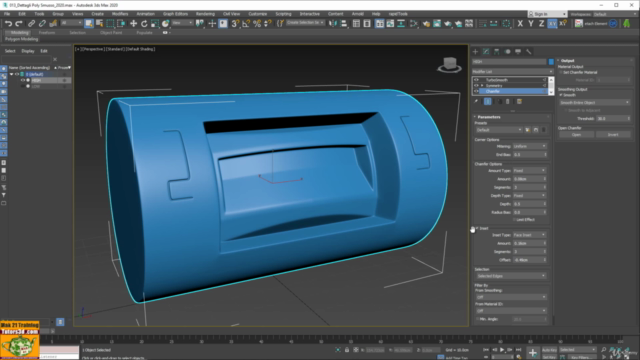Click the Undo arrow icon
The width and height of the screenshot is (640, 360).
point(8,24)
